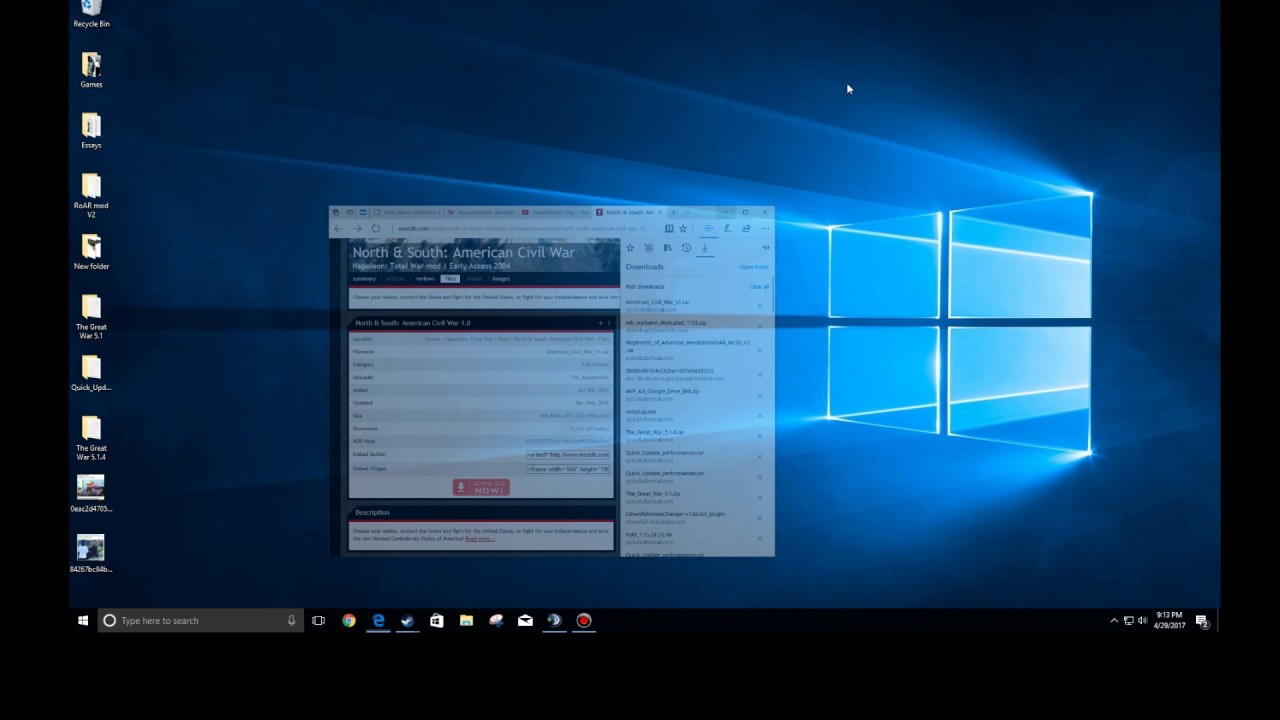Select The Great War 5.1.4 folder
Screen dimensions: 1280x720
[91, 438]
